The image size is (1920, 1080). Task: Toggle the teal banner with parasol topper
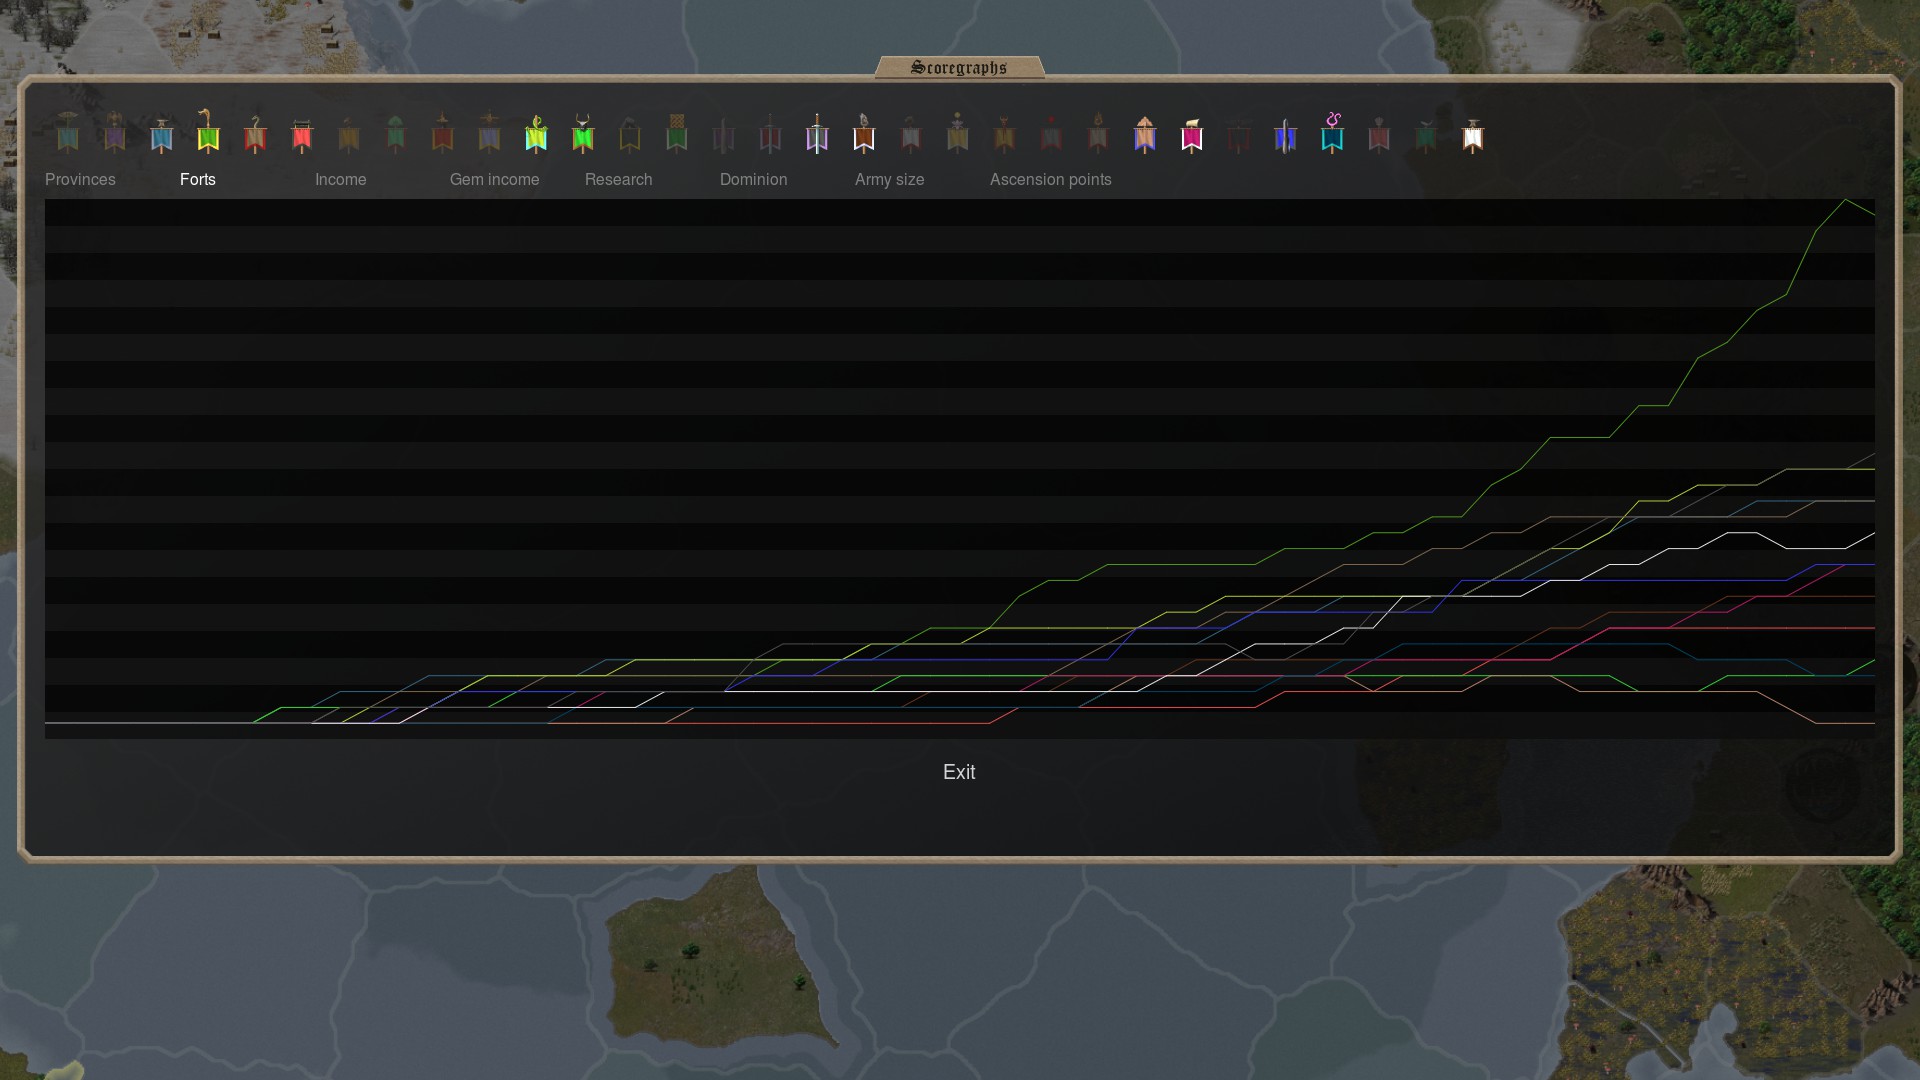[68, 132]
